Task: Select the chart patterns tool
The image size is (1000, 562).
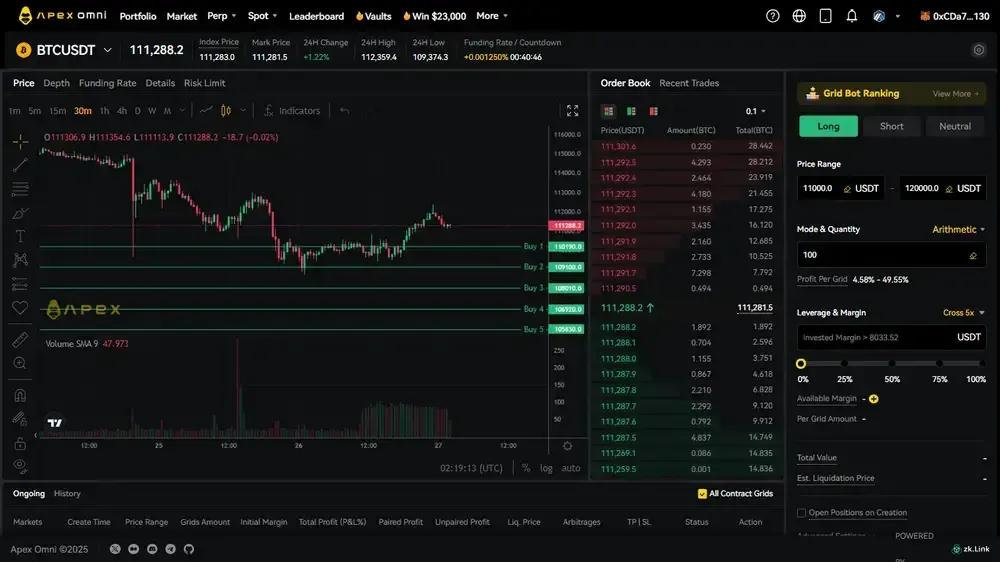Action: [x=20, y=260]
